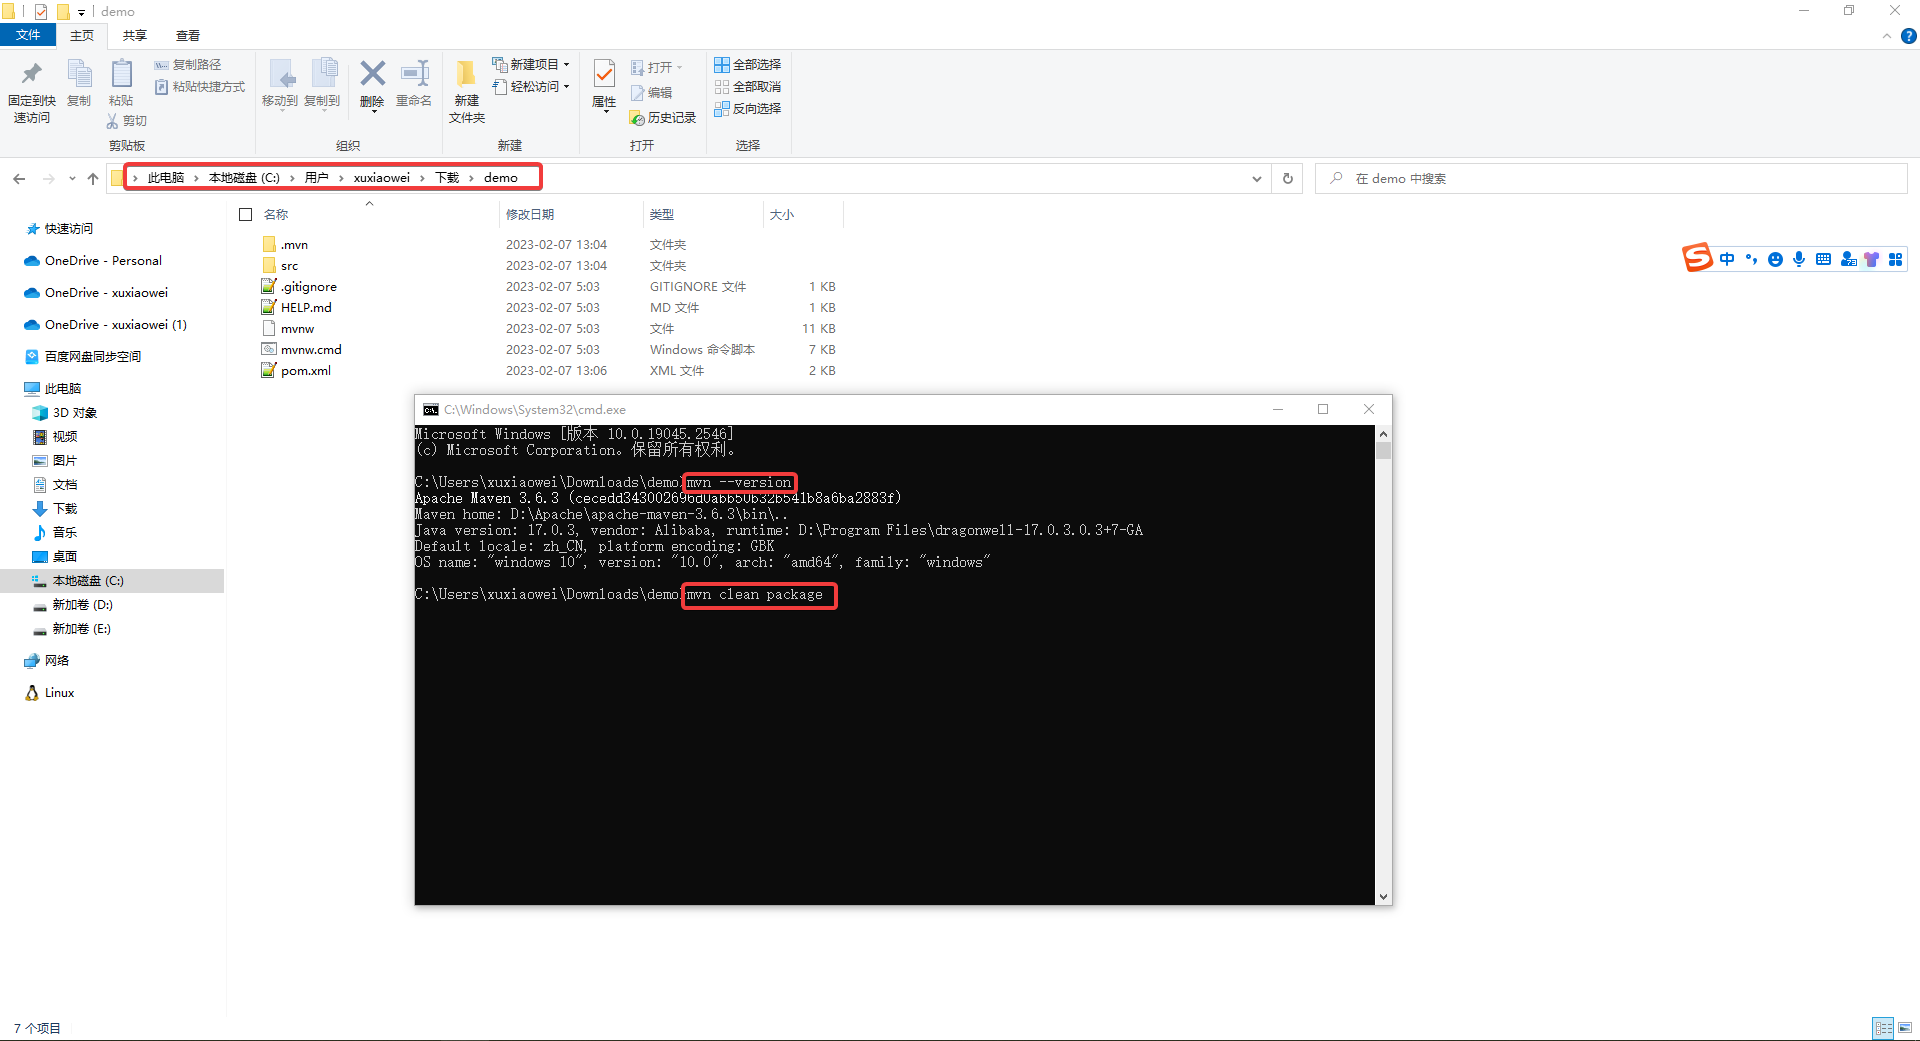Switch to the large icons view in the status bar
The height and width of the screenshot is (1041, 1920).
click(x=1905, y=1027)
